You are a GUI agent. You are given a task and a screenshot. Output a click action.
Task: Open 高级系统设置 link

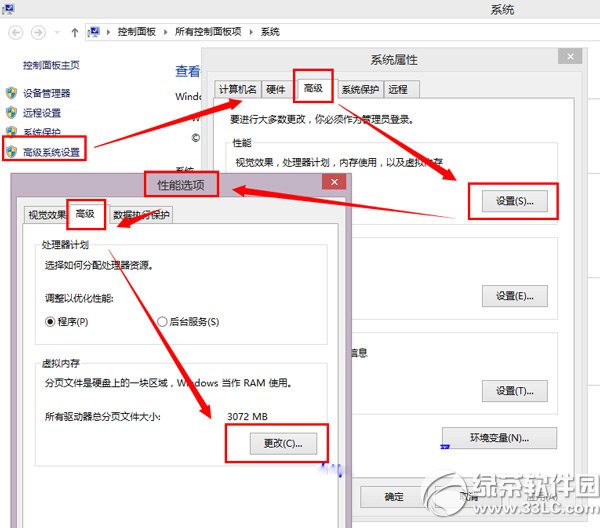51,152
